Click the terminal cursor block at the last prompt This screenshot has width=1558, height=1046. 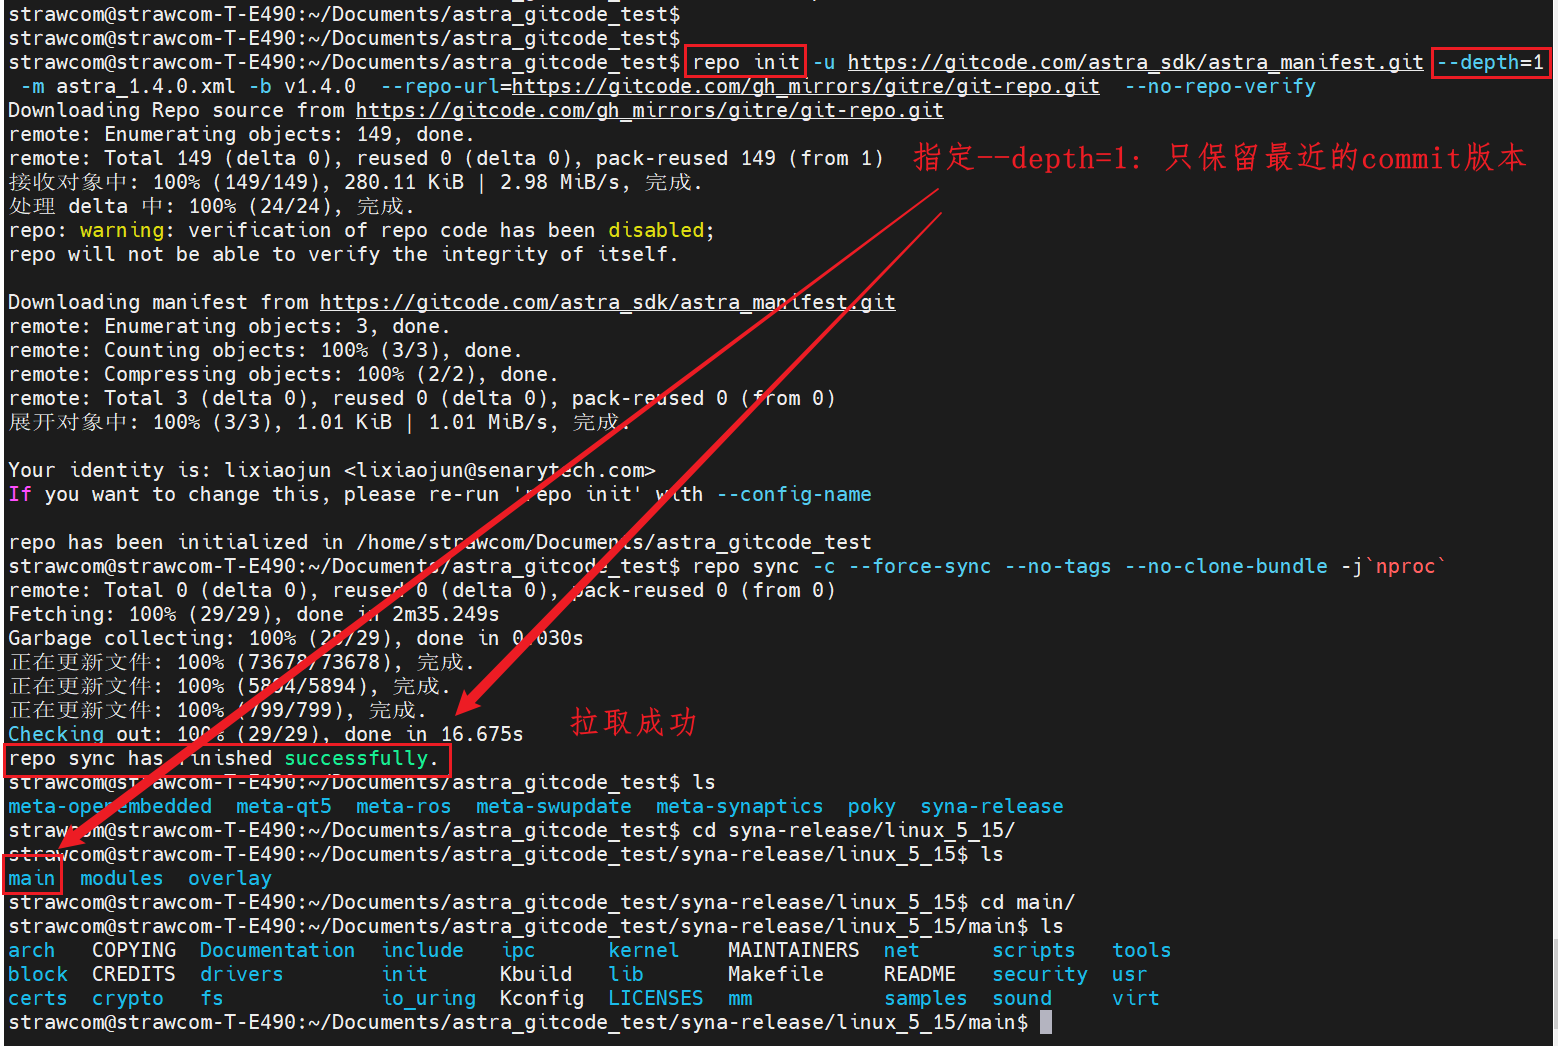[1046, 1022]
